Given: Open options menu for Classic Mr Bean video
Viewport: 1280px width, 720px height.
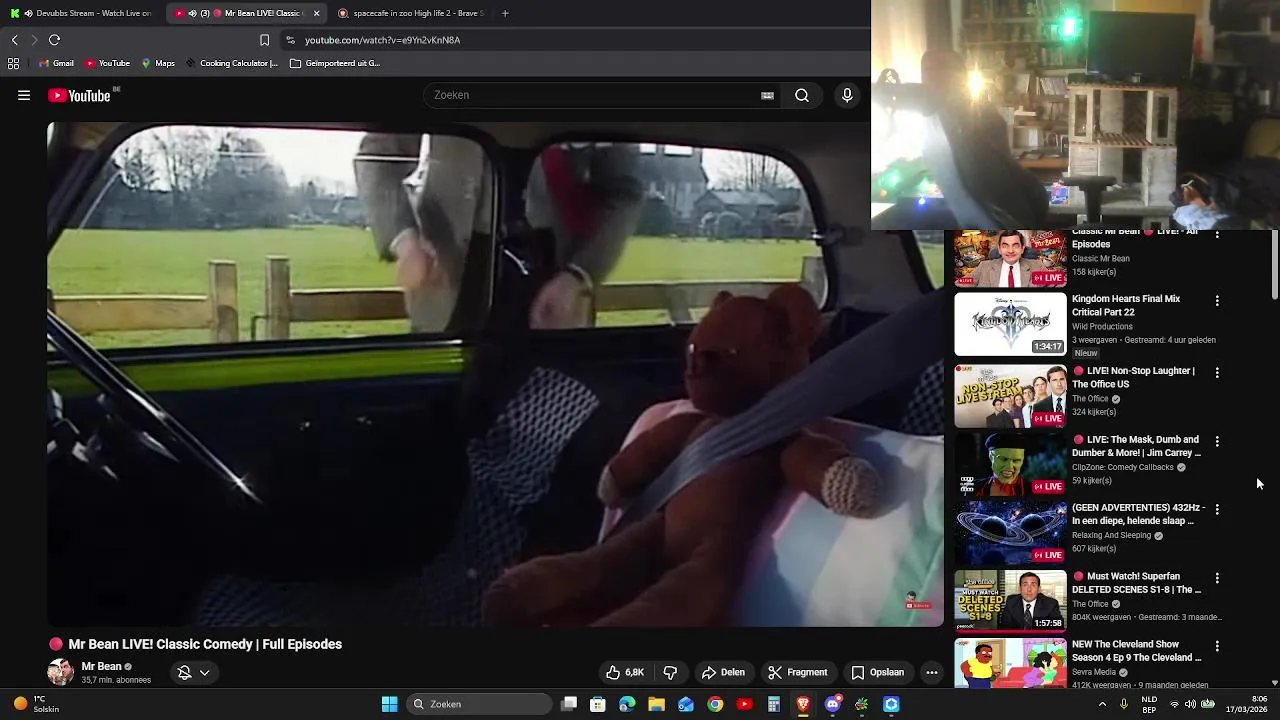Looking at the screenshot, I should click(x=1217, y=235).
